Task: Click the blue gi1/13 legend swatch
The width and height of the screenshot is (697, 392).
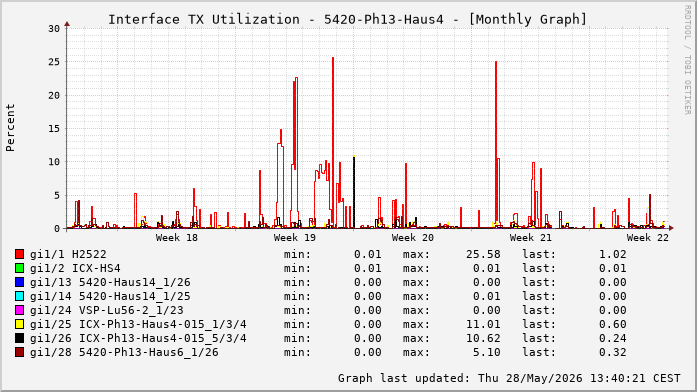Action: [x=19, y=282]
